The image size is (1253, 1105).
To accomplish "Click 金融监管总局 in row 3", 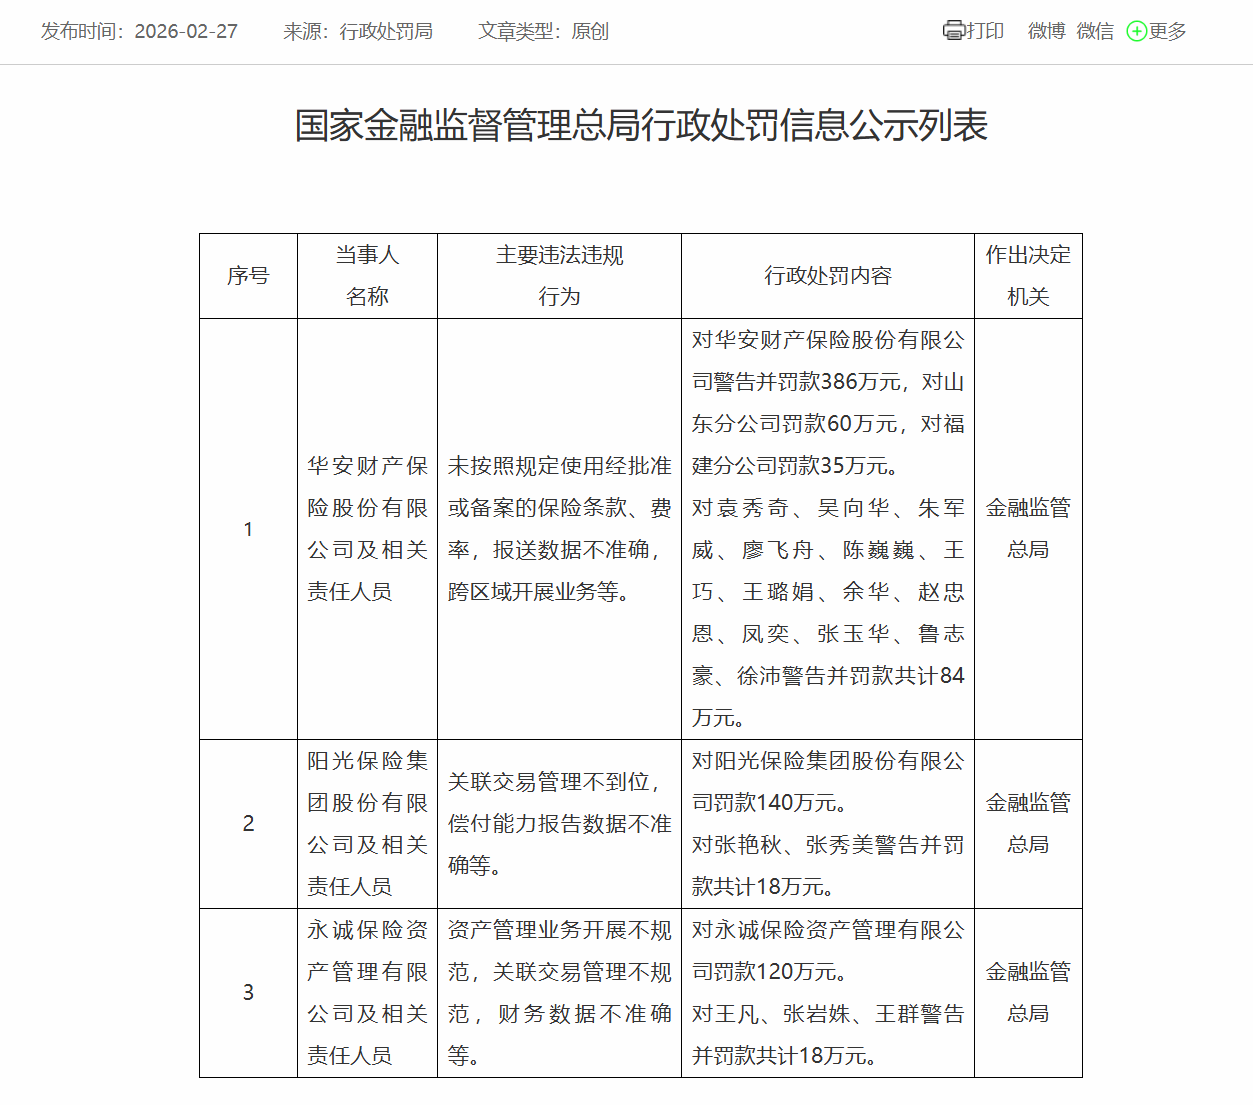I will point(1028,993).
